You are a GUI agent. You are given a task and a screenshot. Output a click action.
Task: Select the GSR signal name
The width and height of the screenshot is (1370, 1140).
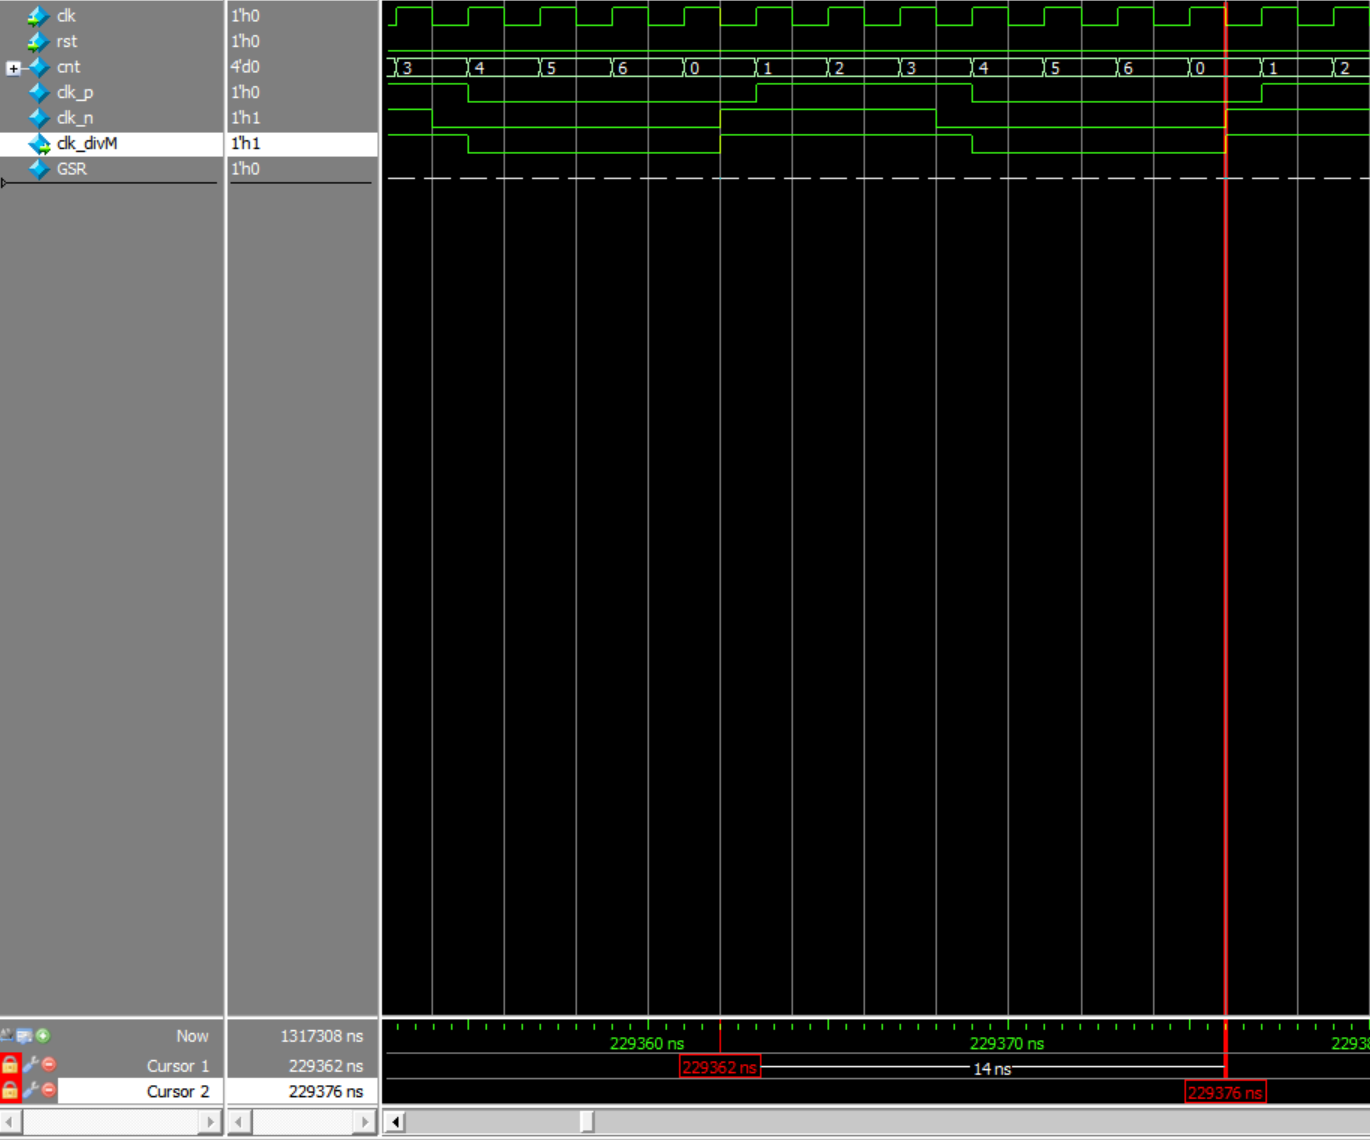(71, 169)
